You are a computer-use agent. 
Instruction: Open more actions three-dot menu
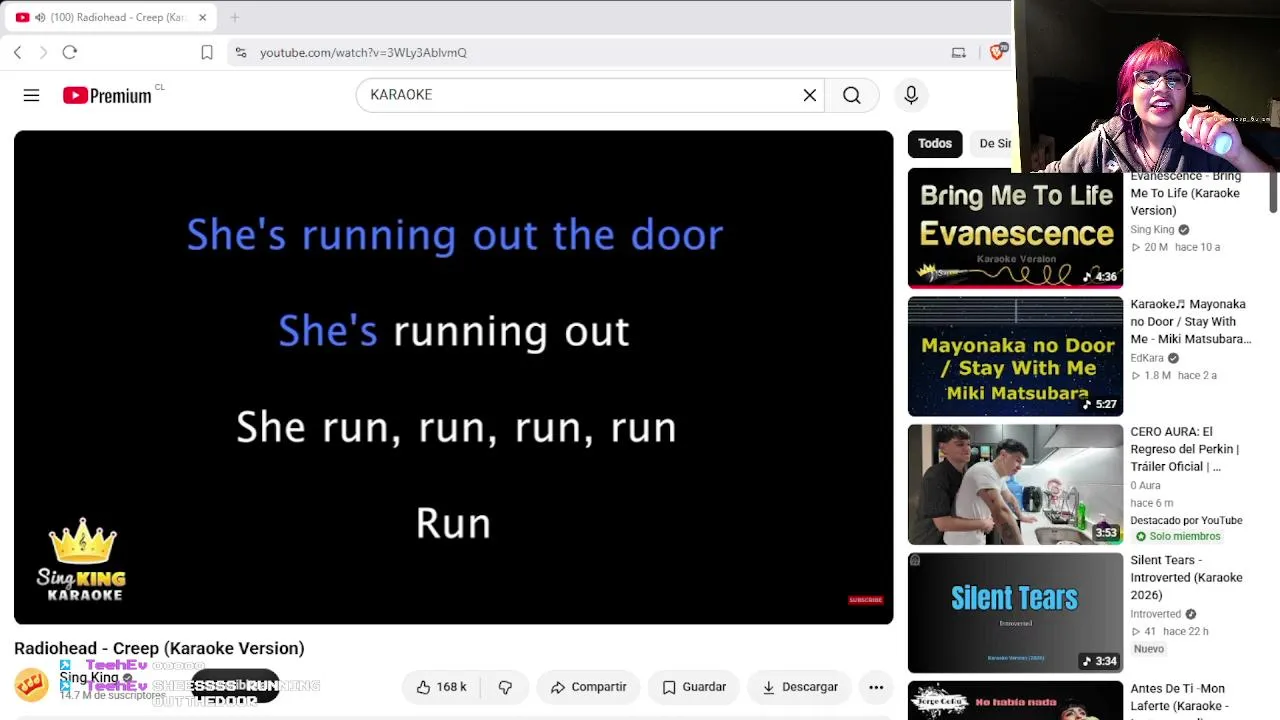tap(876, 687)
